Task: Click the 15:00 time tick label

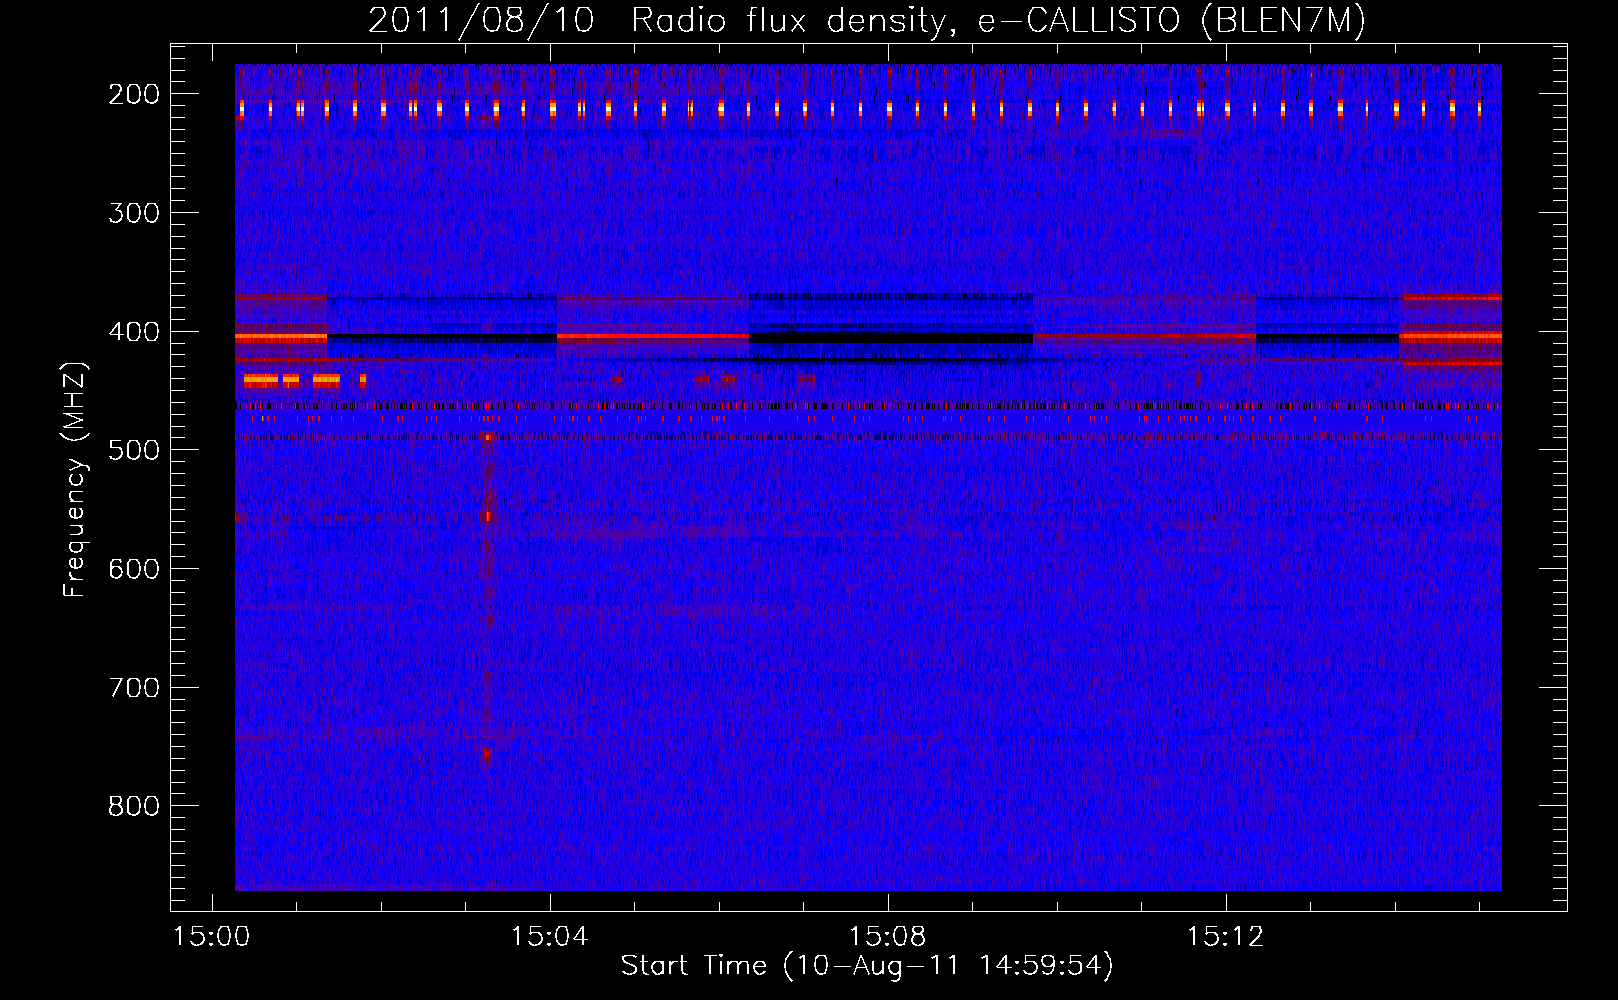Action: point(212,937)
